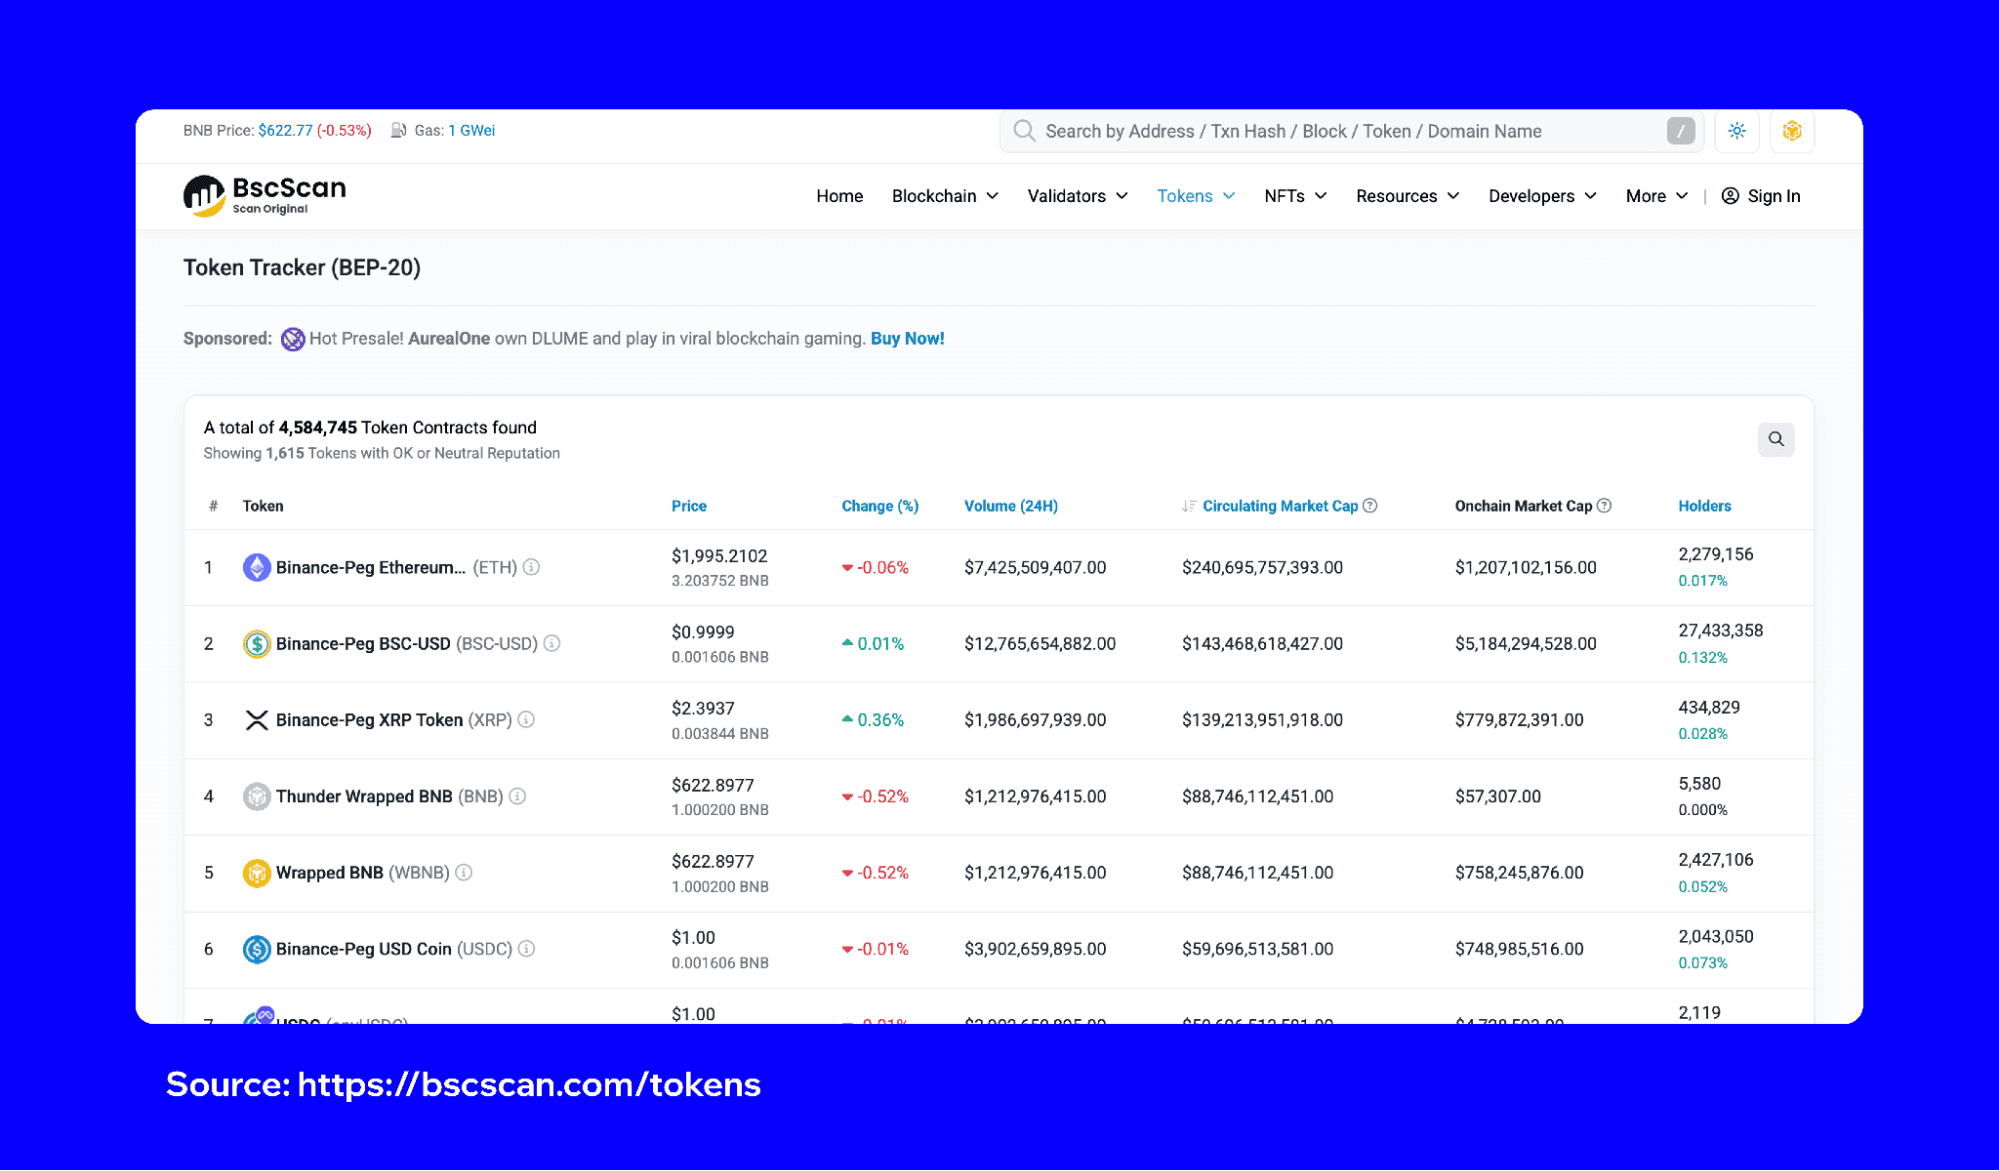Image resolution: width=1999 pixels, height=1171 pixels.
Task: Click the Circulating Market Cap help icon
Action: [1370, 506]
